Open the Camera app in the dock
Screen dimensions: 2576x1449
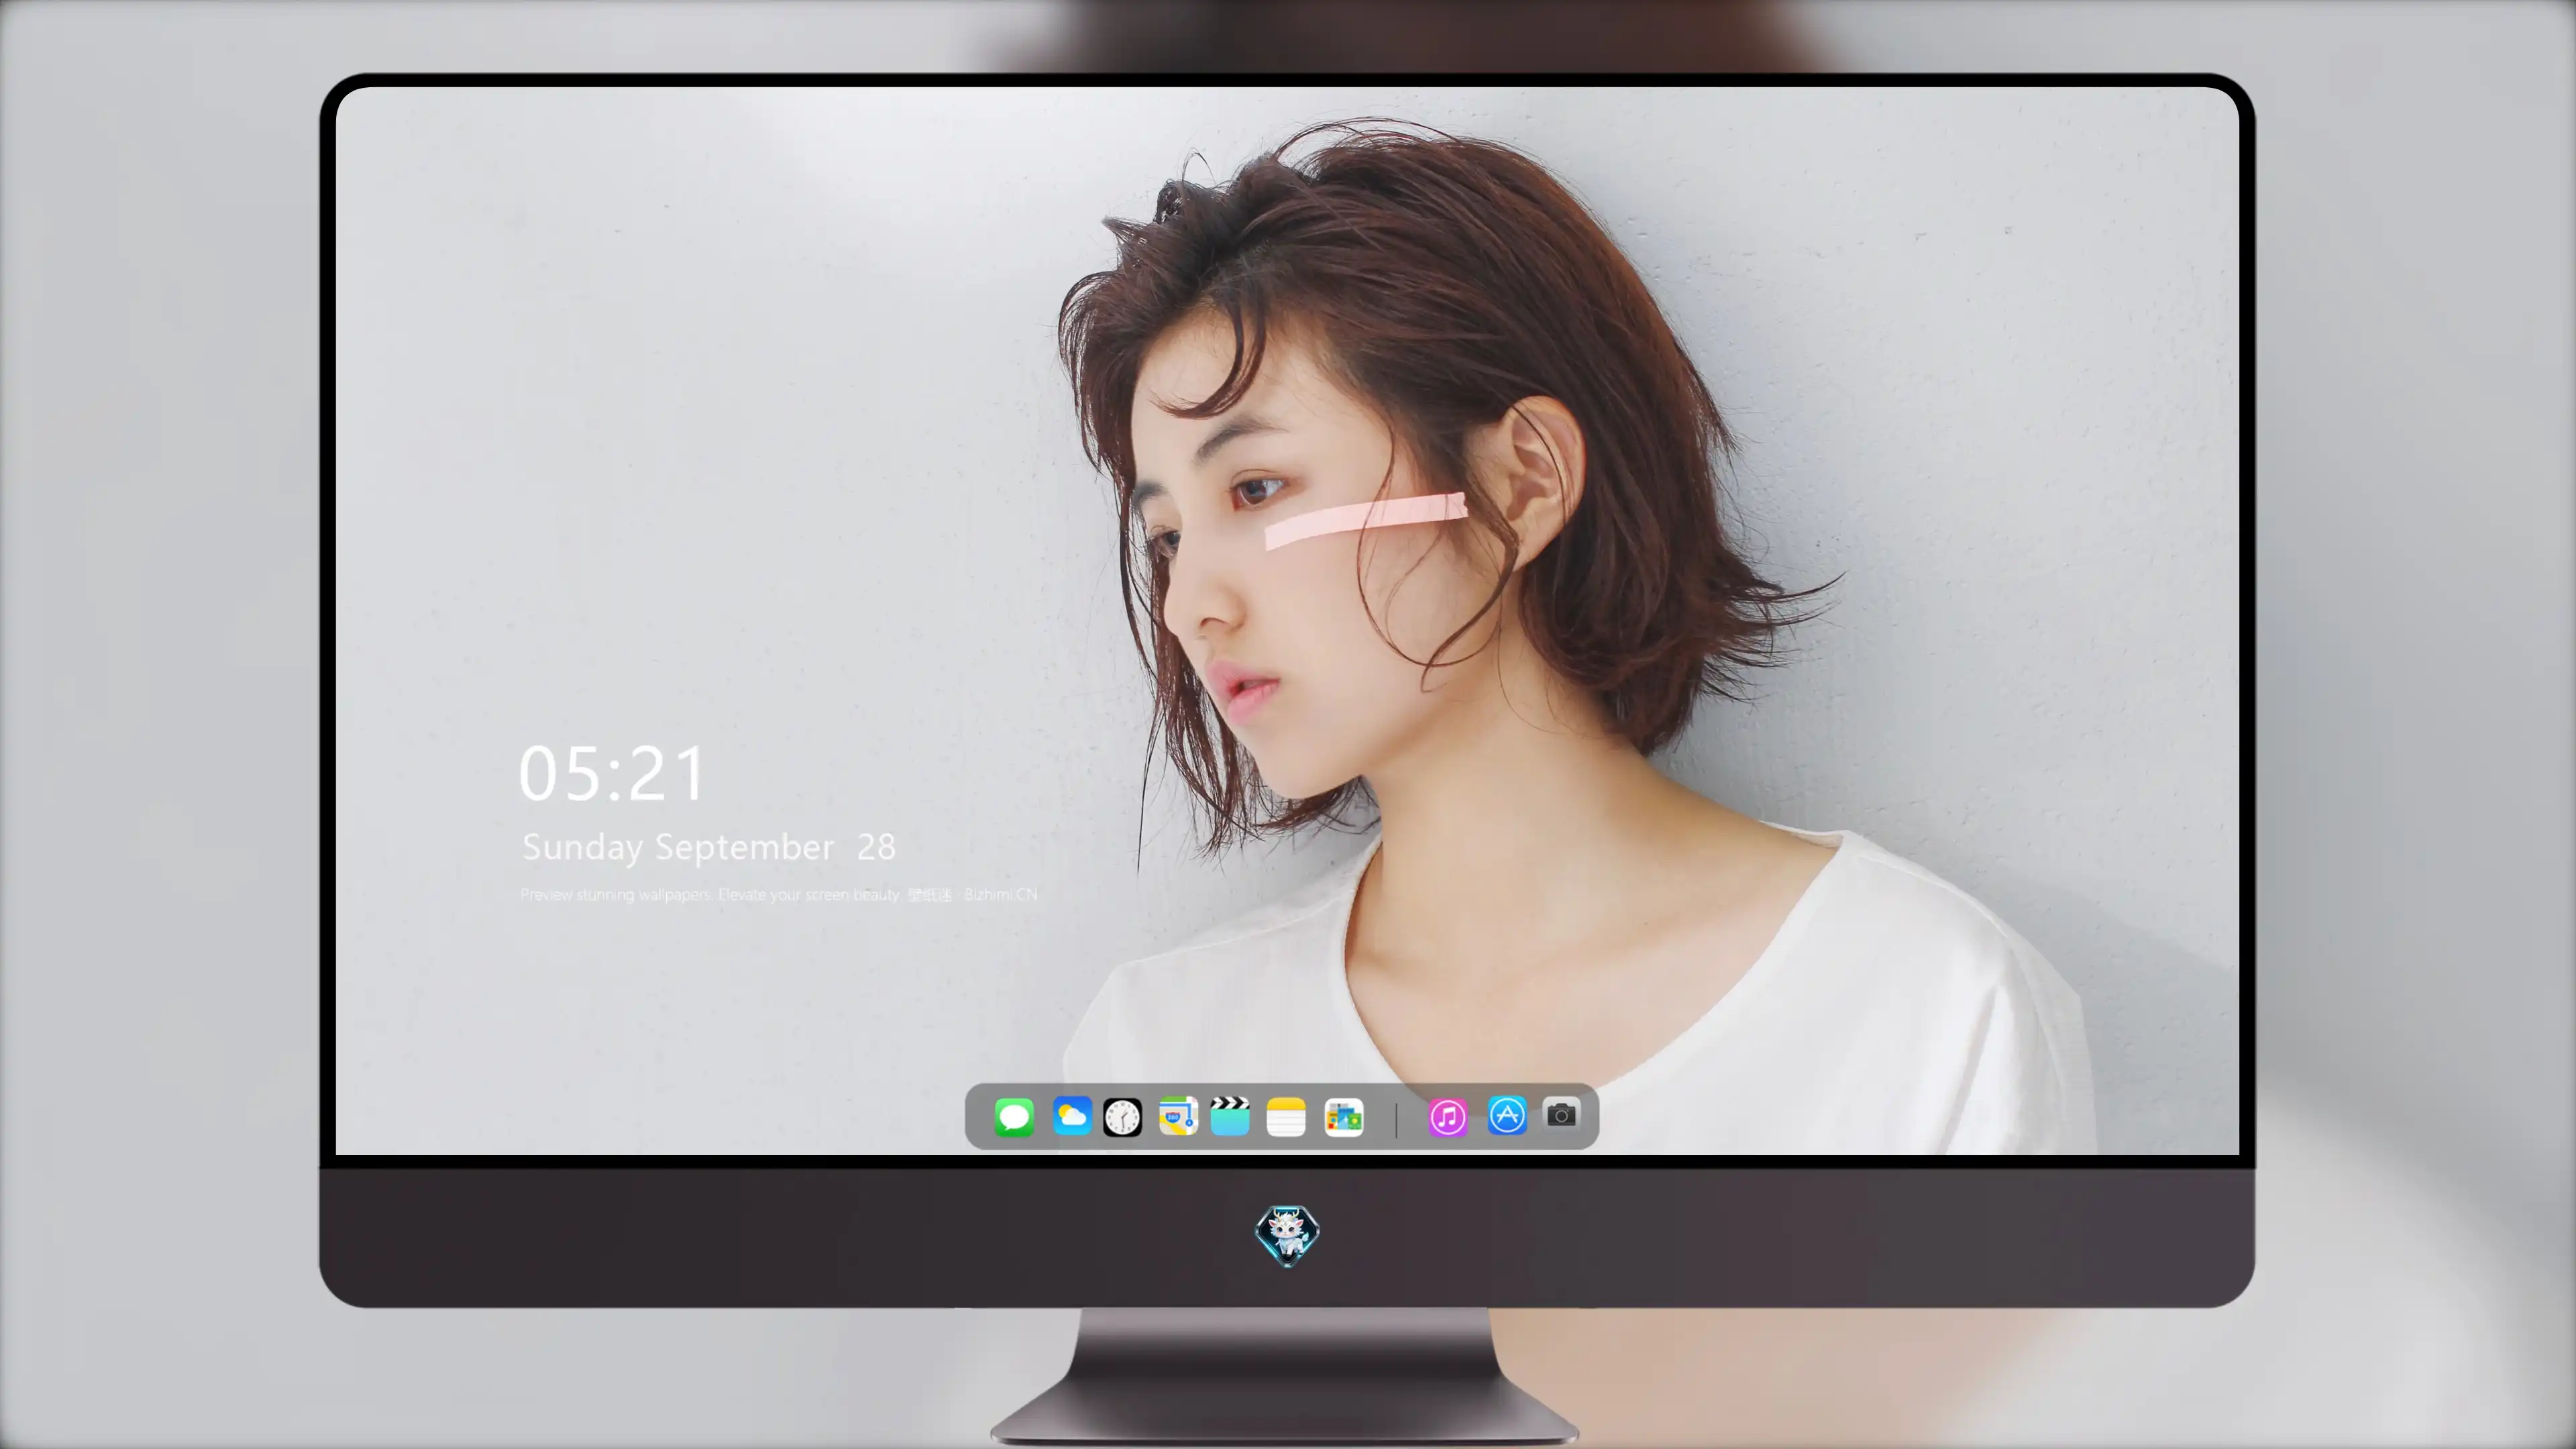point(1561,1114)
